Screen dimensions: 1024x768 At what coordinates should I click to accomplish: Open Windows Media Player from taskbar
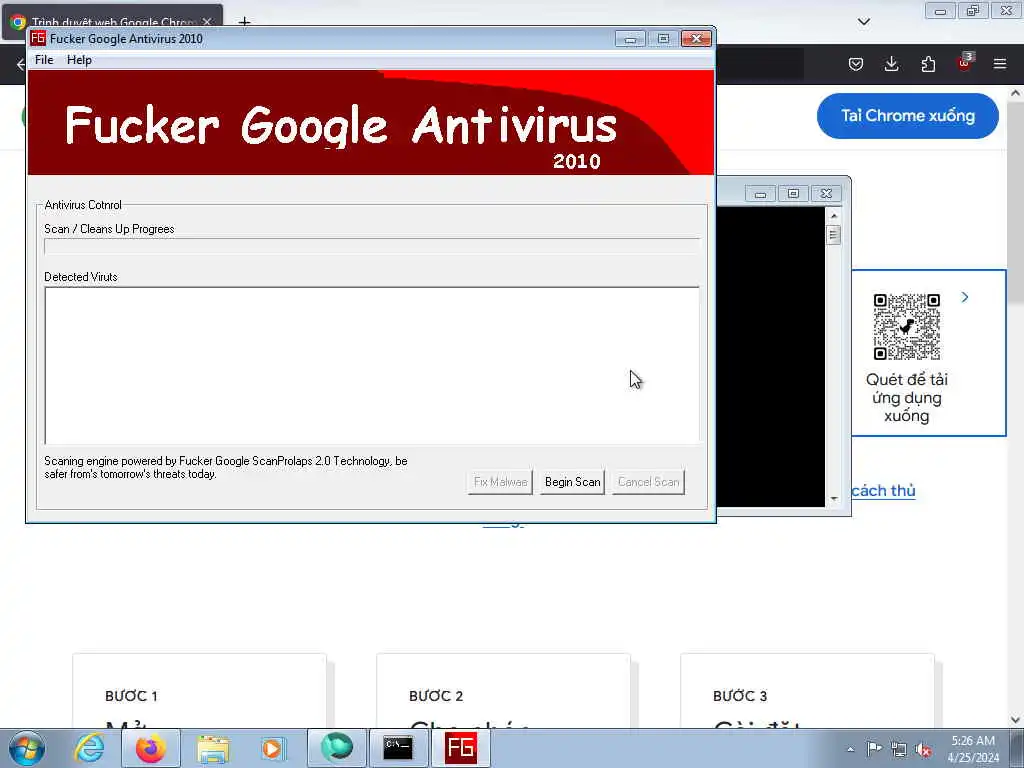[x=274, y=748]
